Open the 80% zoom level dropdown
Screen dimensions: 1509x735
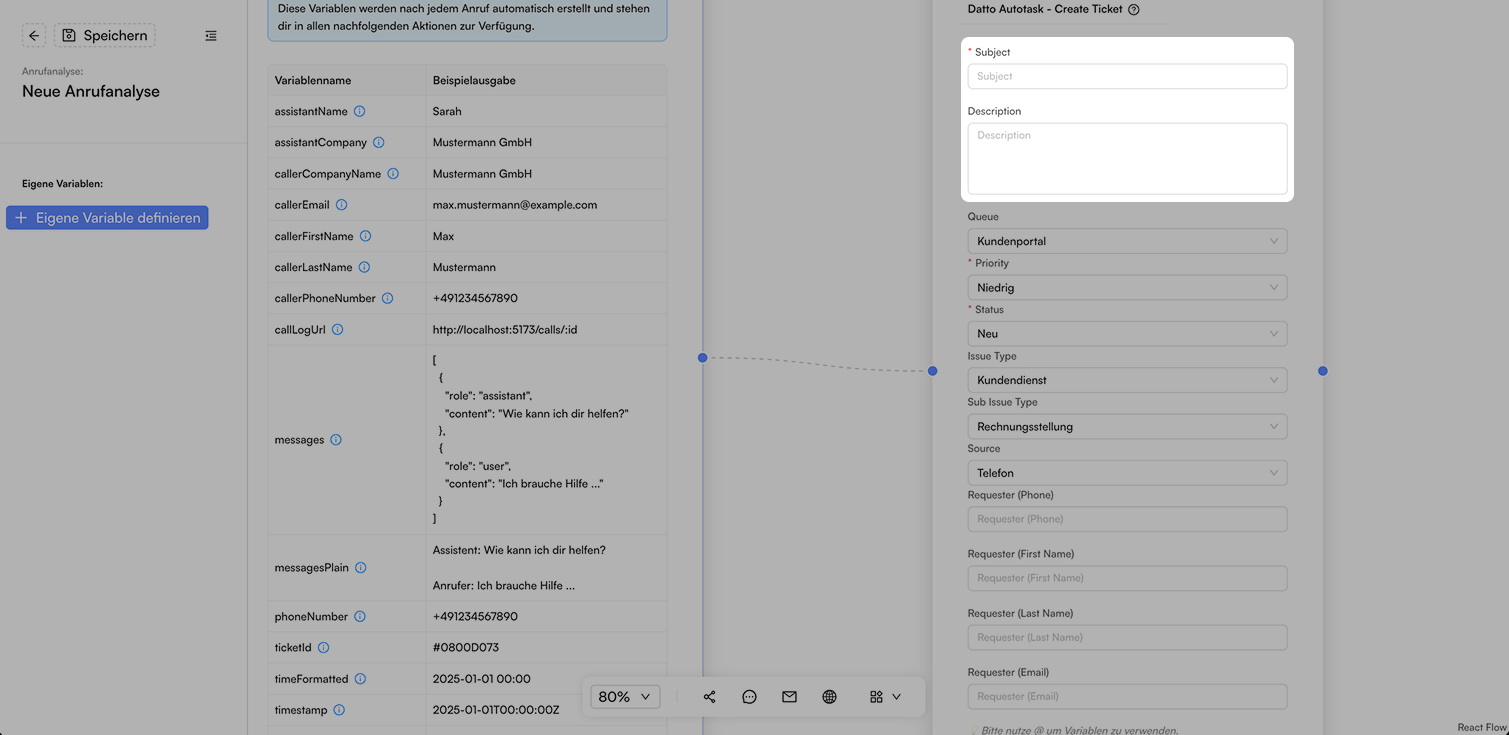(x=625, y=697)
